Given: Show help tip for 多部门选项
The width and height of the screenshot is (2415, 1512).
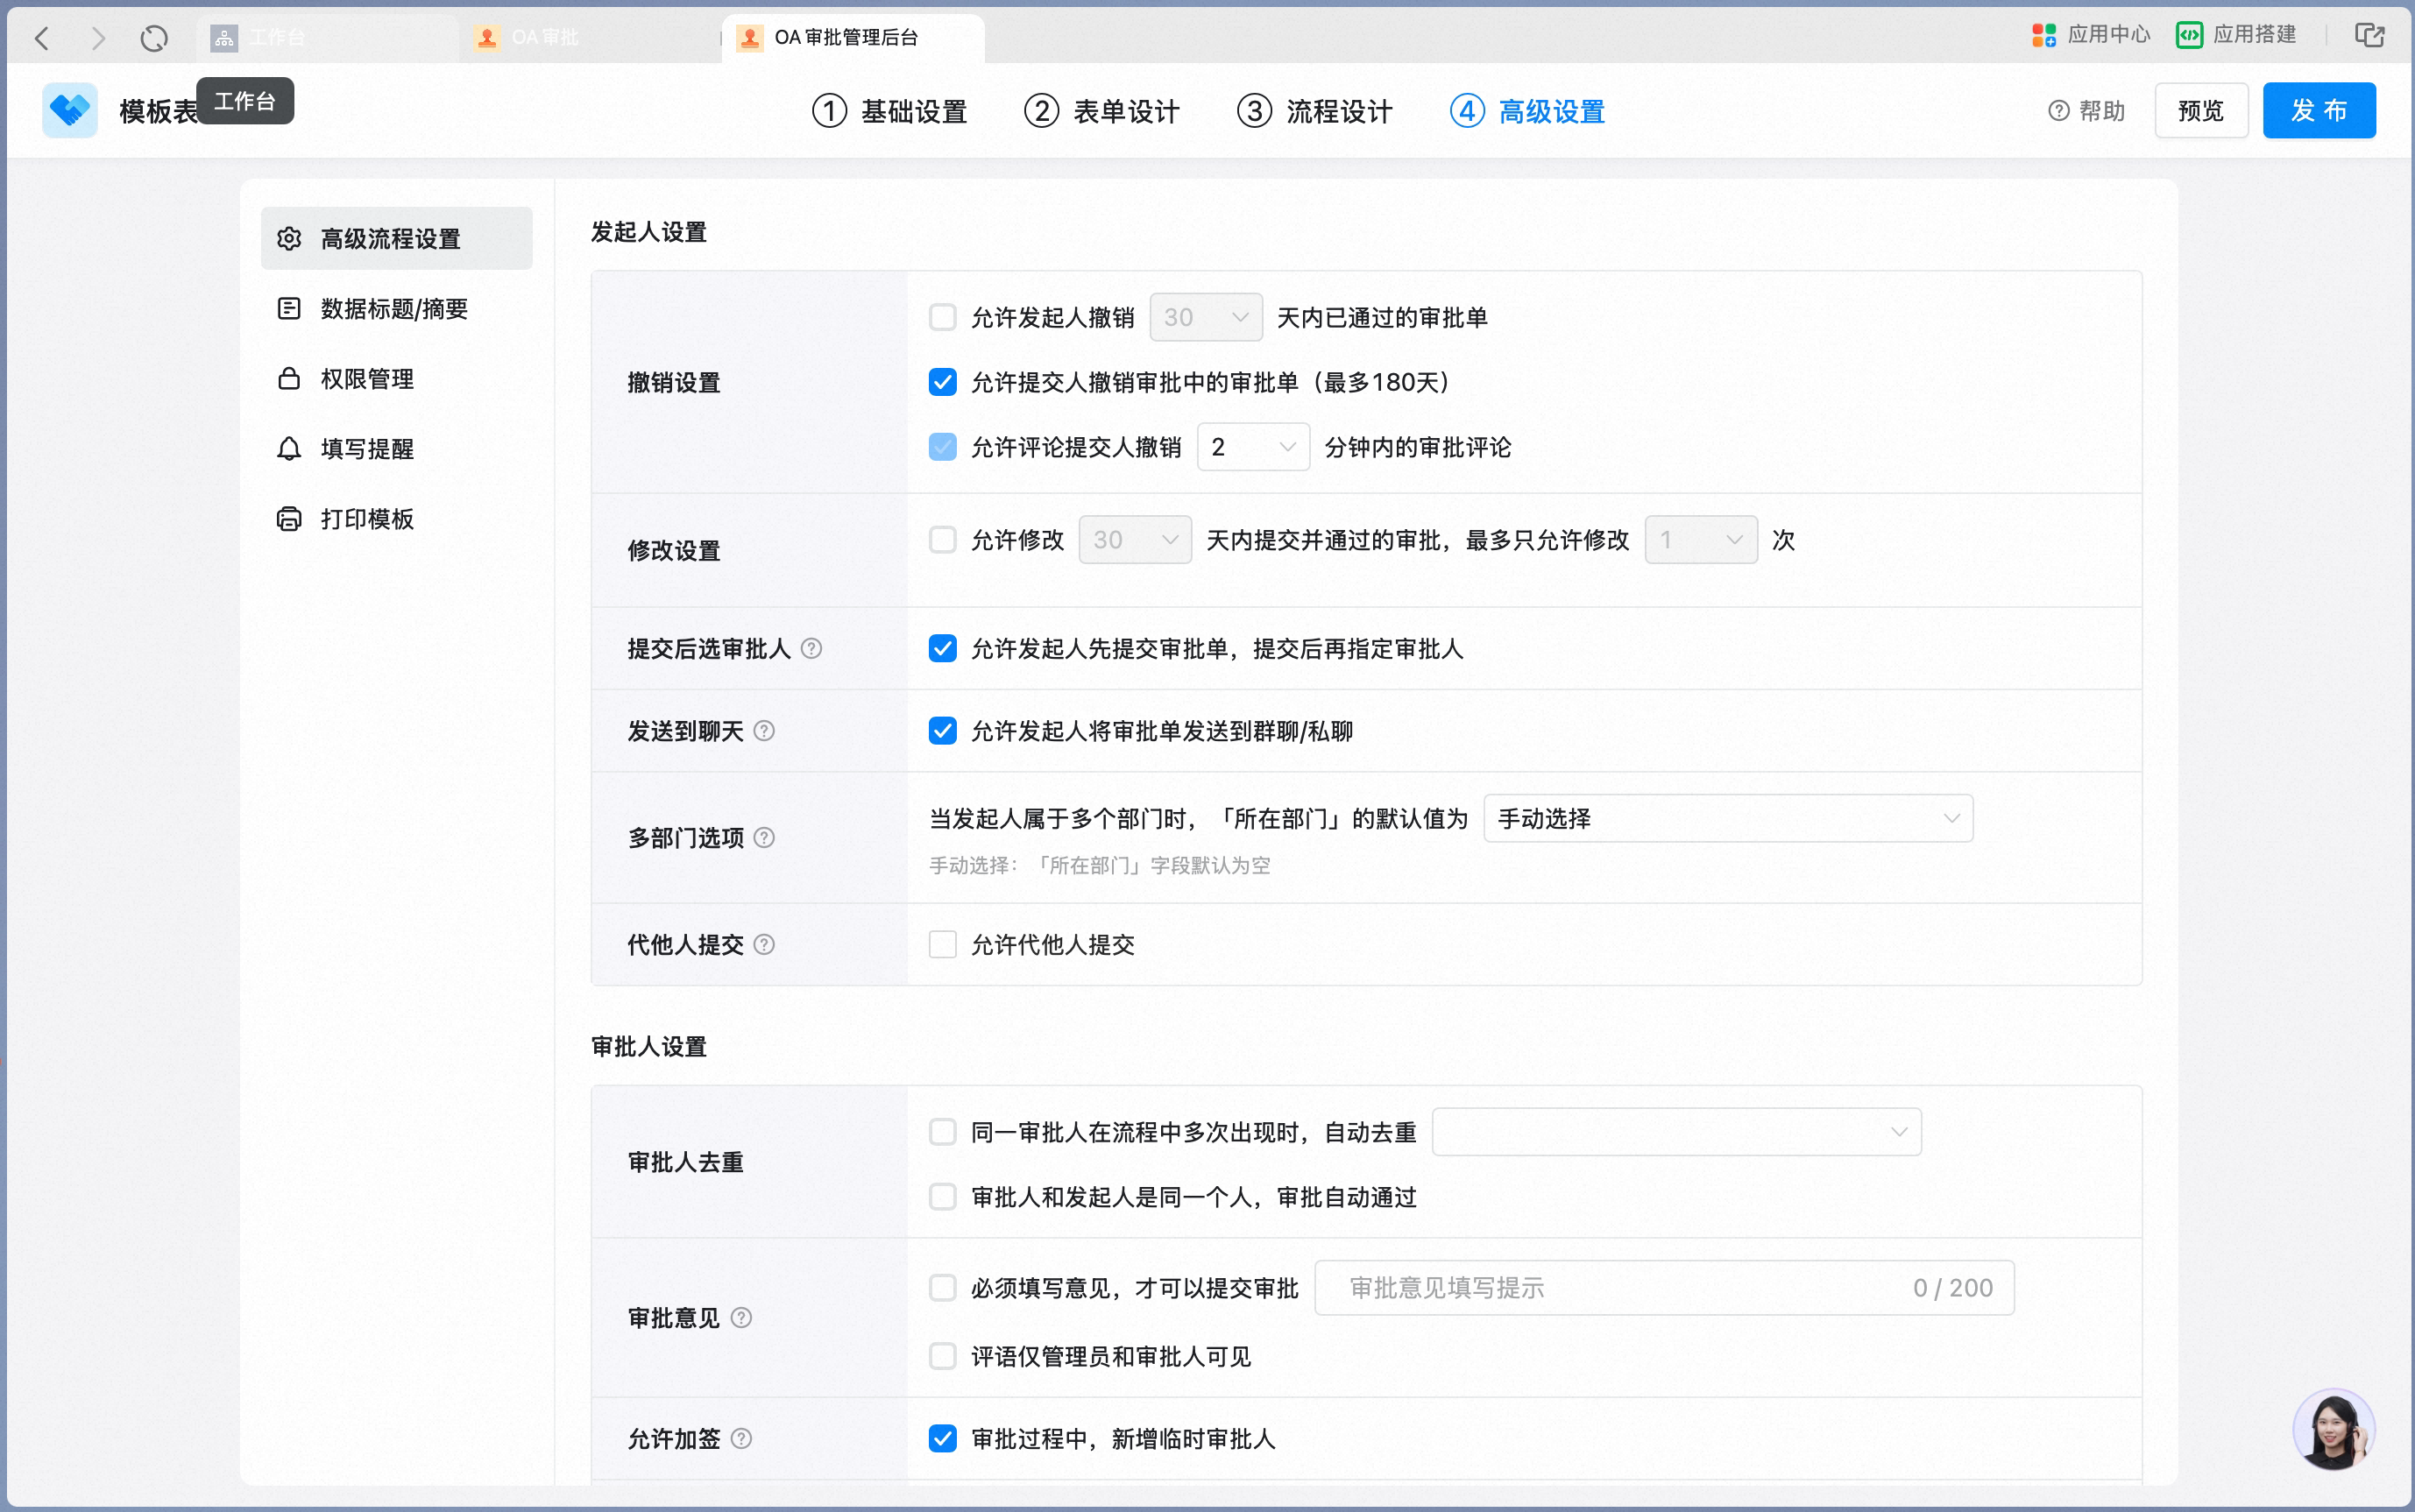Looking at the screenshot, I should (764, 838).
